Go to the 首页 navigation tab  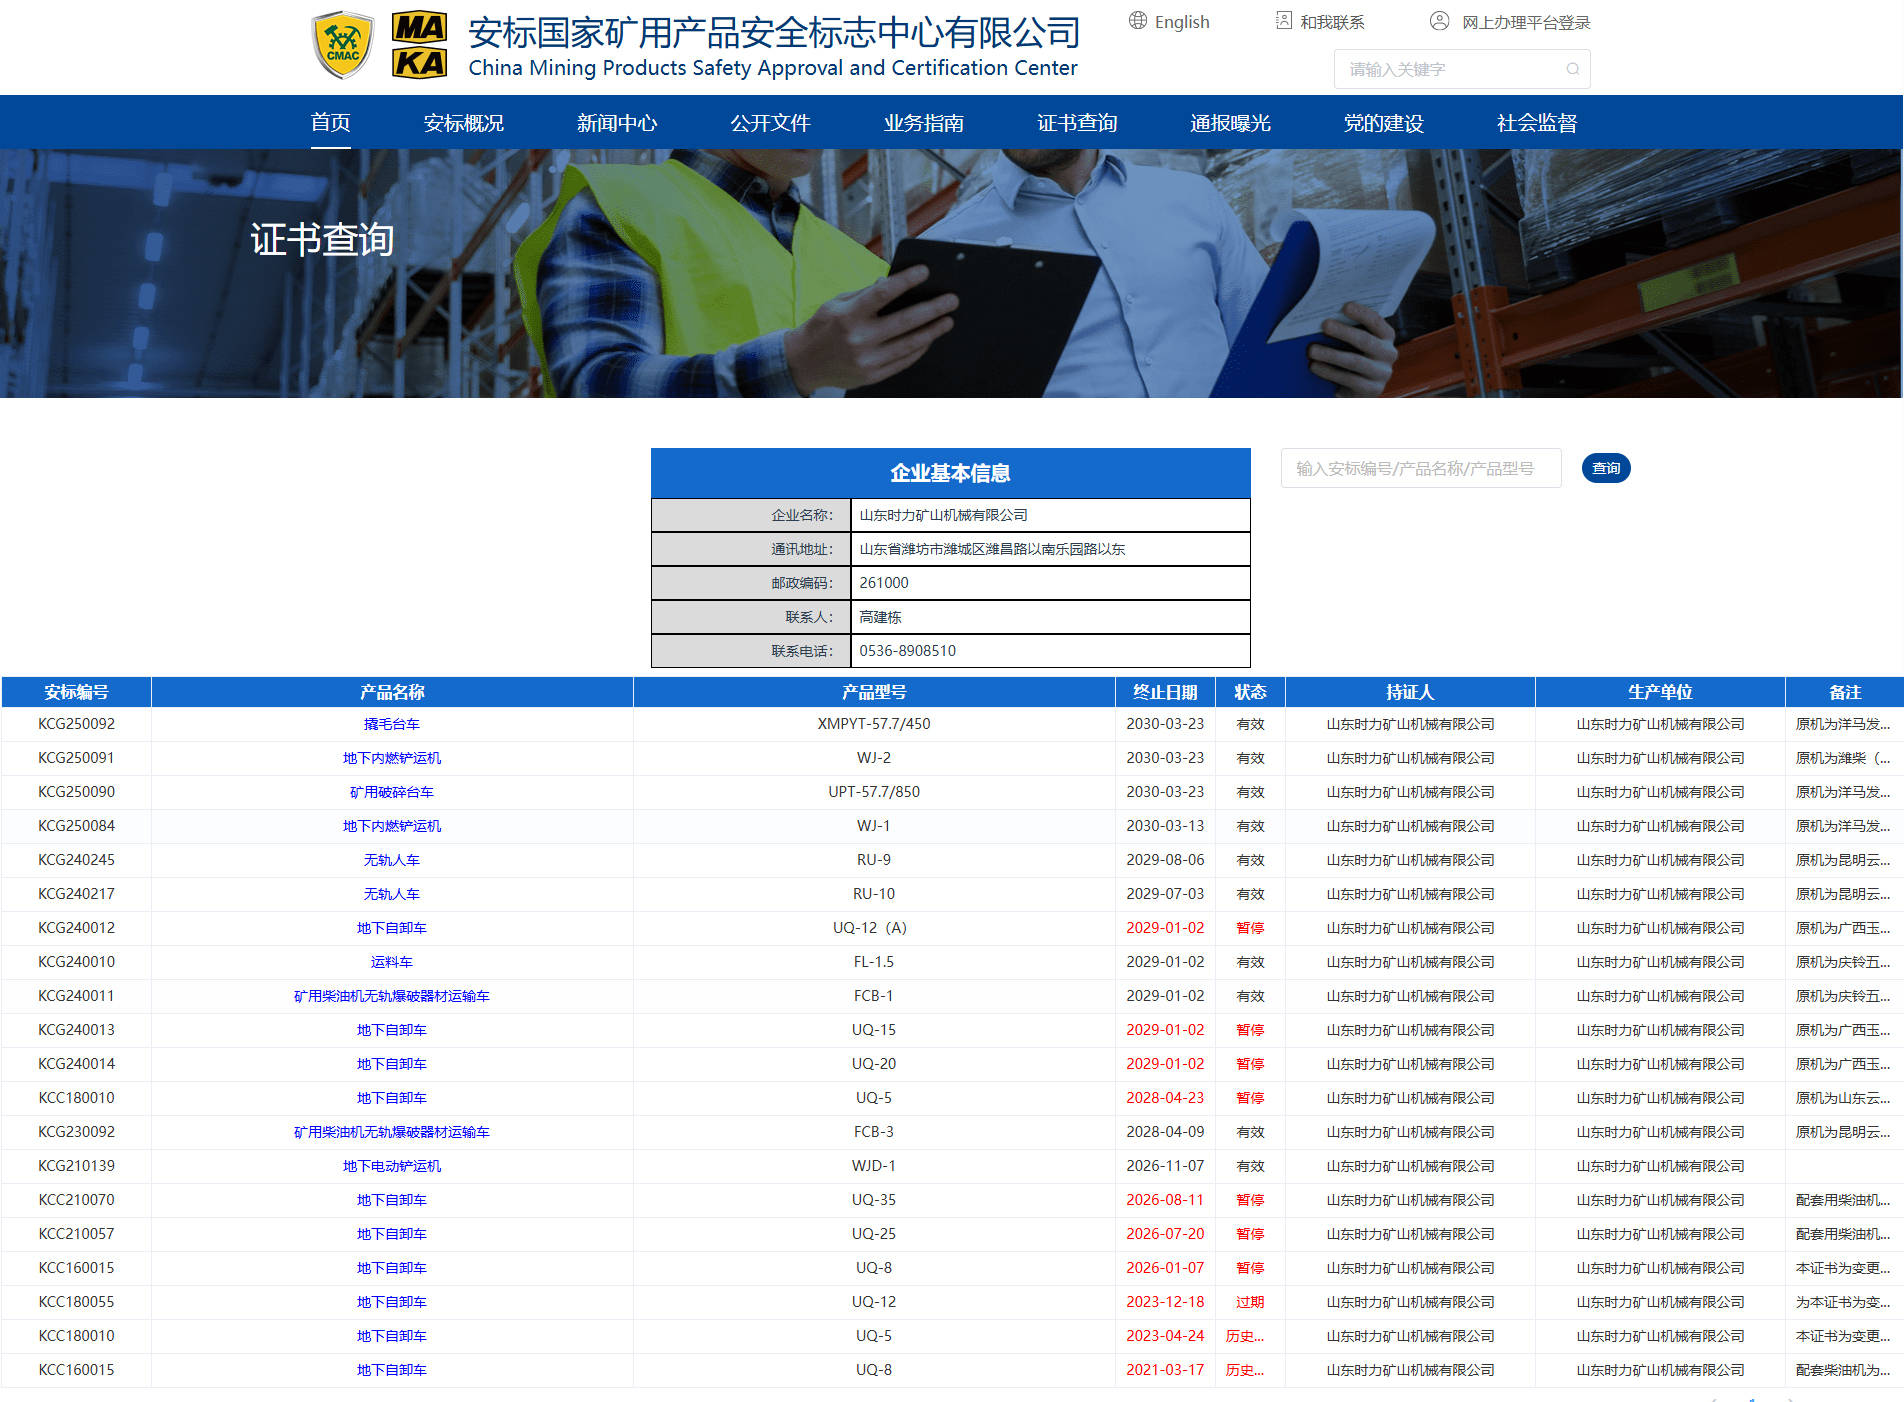point(330,123)
